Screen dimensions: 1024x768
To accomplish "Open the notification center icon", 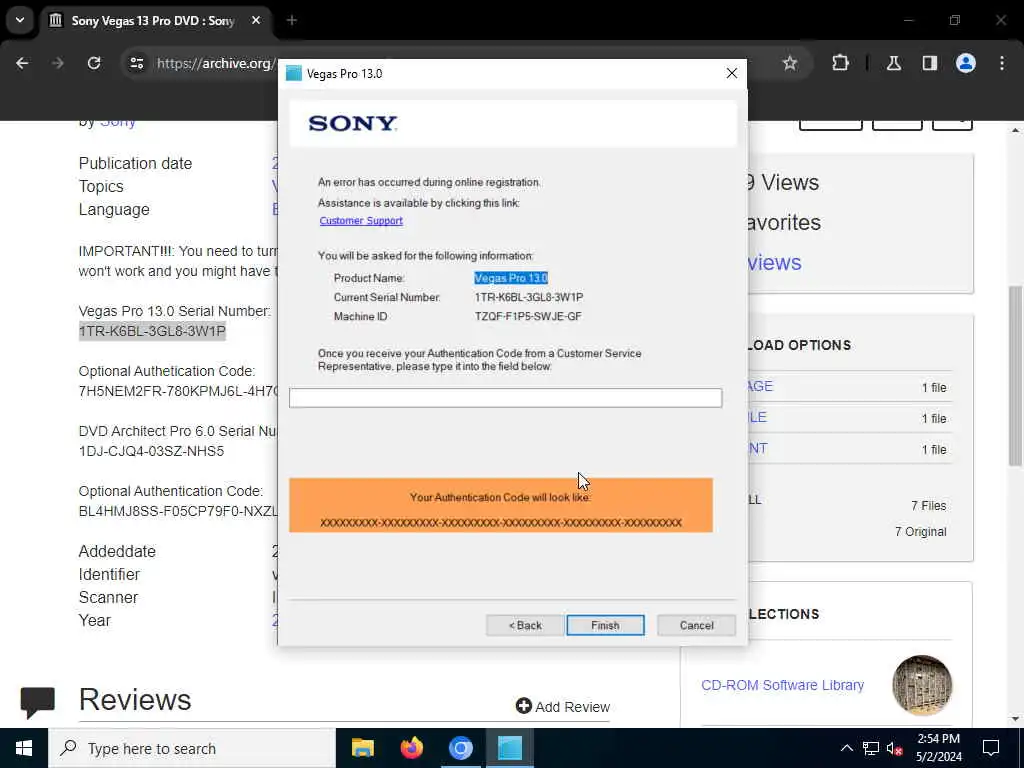I will pyautogui.click(x=991, y=748).
